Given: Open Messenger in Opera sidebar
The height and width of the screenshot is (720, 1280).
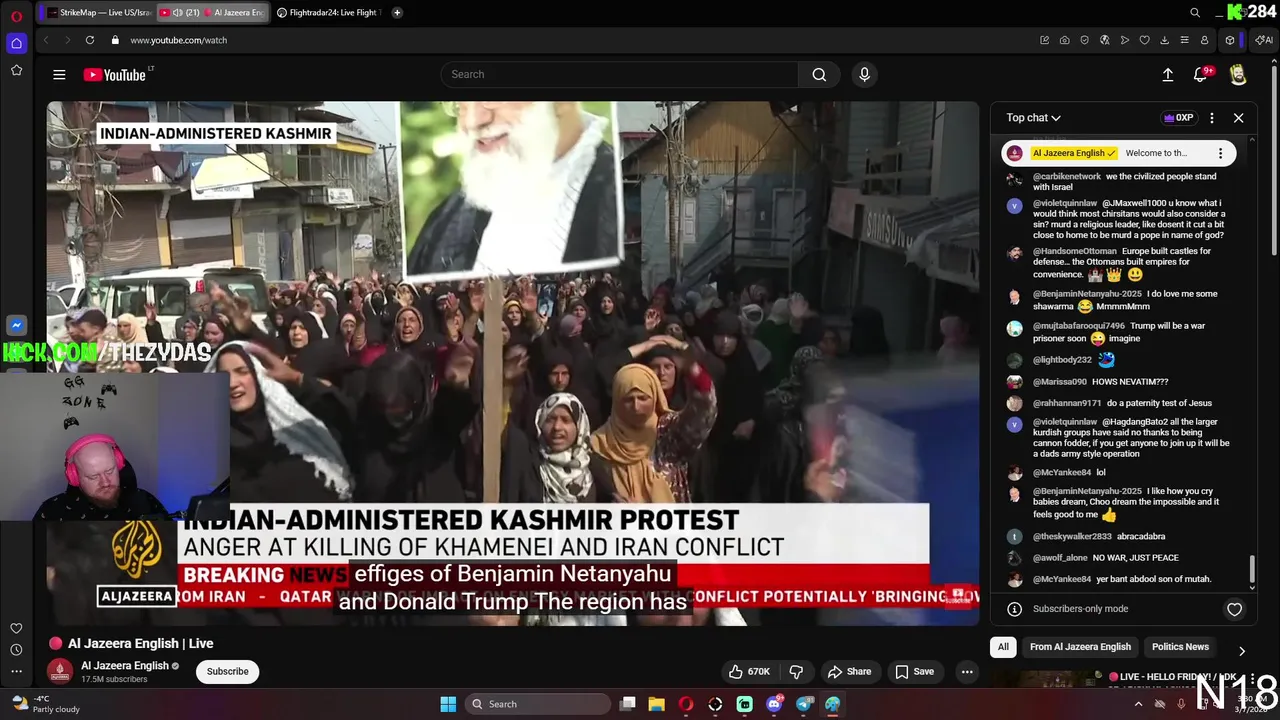Looking at the screenshot, I should (x=16, y=325).
